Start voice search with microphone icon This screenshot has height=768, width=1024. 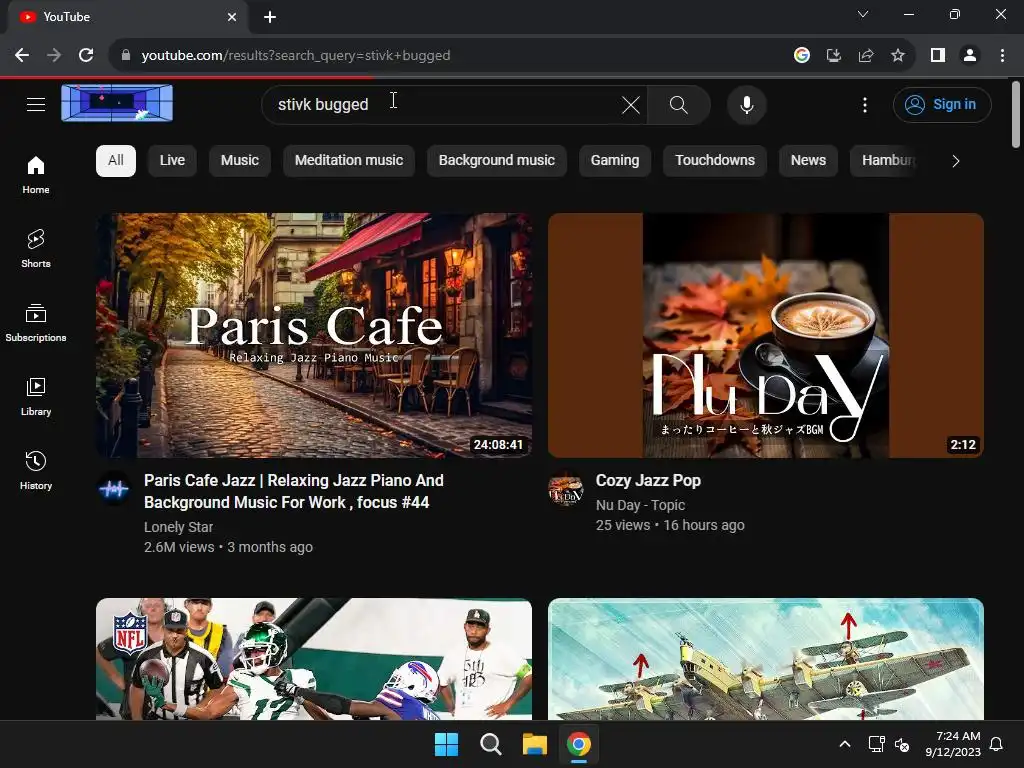click(746, 104)
